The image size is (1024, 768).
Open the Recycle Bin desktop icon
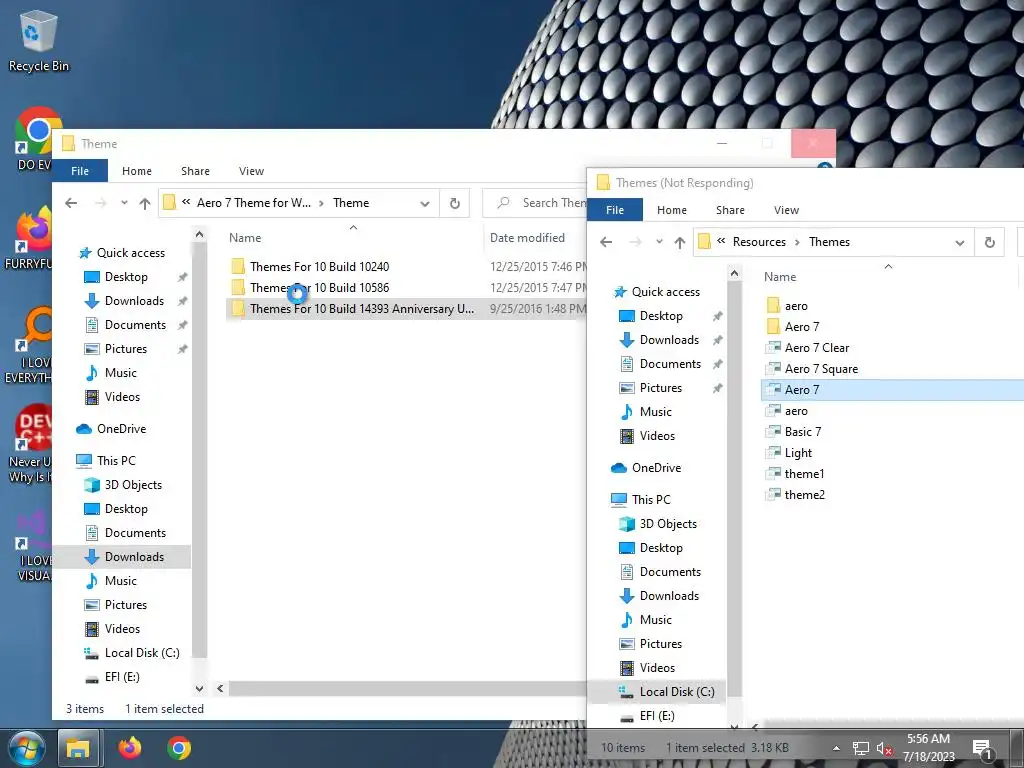38,40
